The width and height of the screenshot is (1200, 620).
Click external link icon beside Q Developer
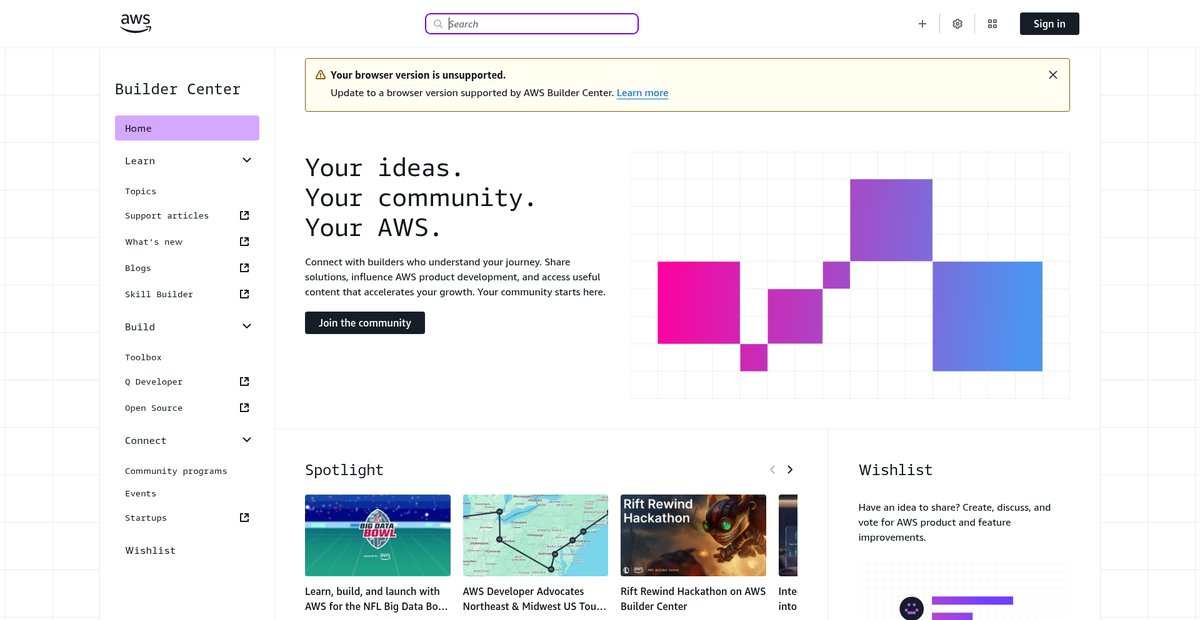tap(245, 381)
